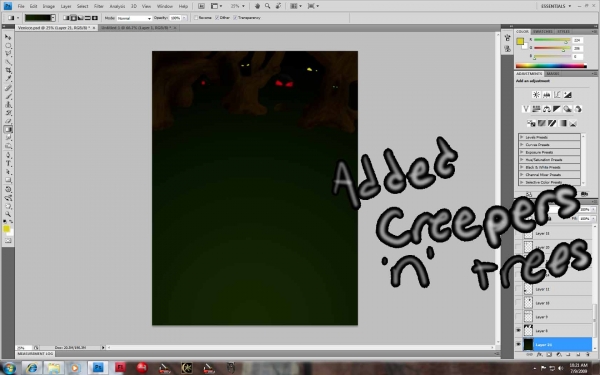Screen dimensions: 600x375
Task: Open the File menu
Action: pyautogui.click(x=21, y=6)
